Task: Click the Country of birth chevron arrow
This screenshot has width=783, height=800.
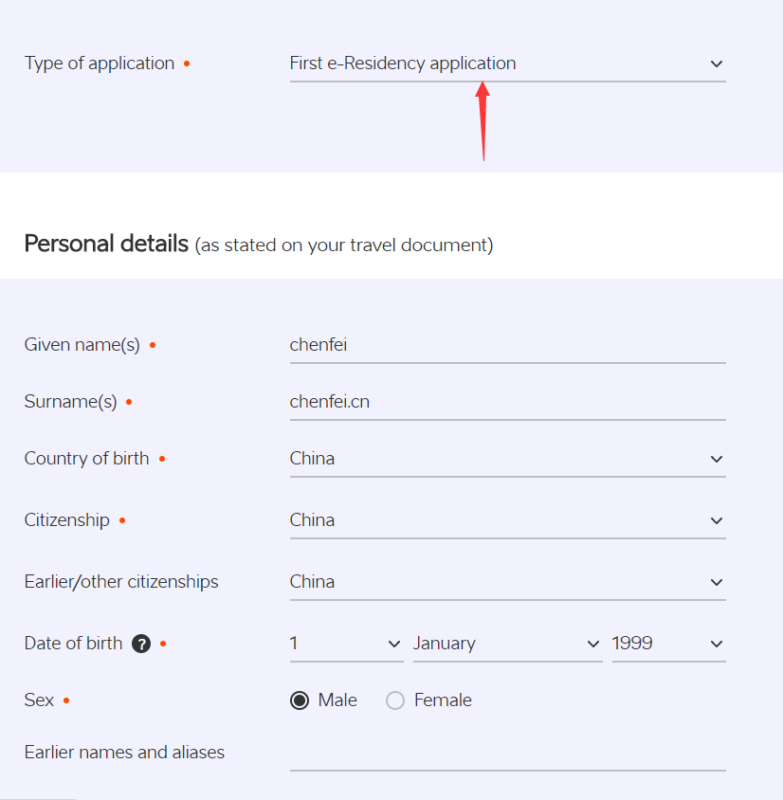Action: pos(716,459)
